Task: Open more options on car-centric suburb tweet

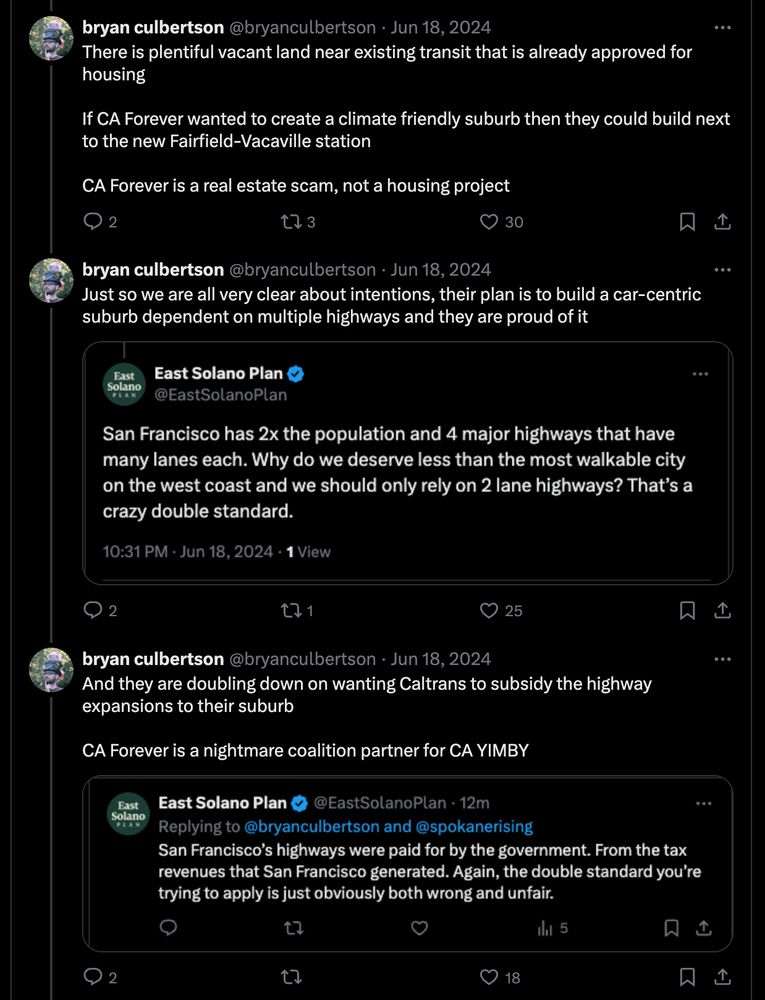Action: 722,269
